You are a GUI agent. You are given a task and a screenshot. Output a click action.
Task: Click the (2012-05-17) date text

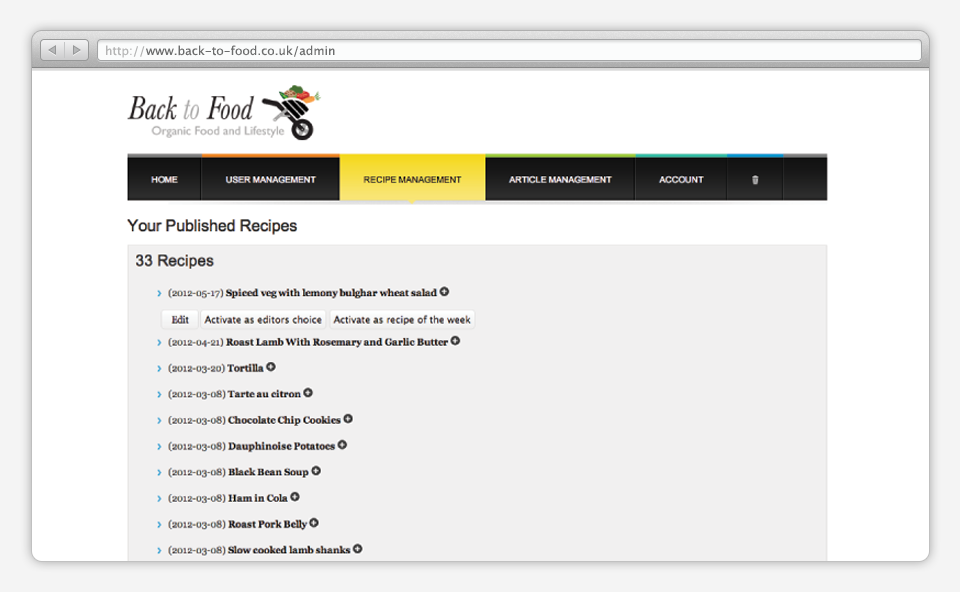195,293
